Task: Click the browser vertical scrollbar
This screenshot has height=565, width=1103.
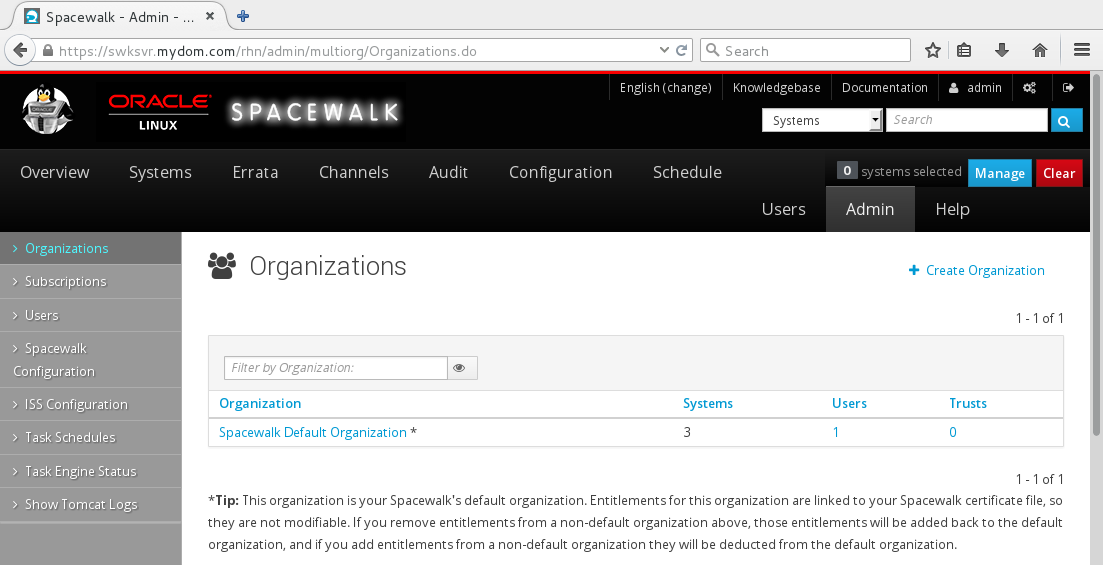Action: [x=1097, y=253]
